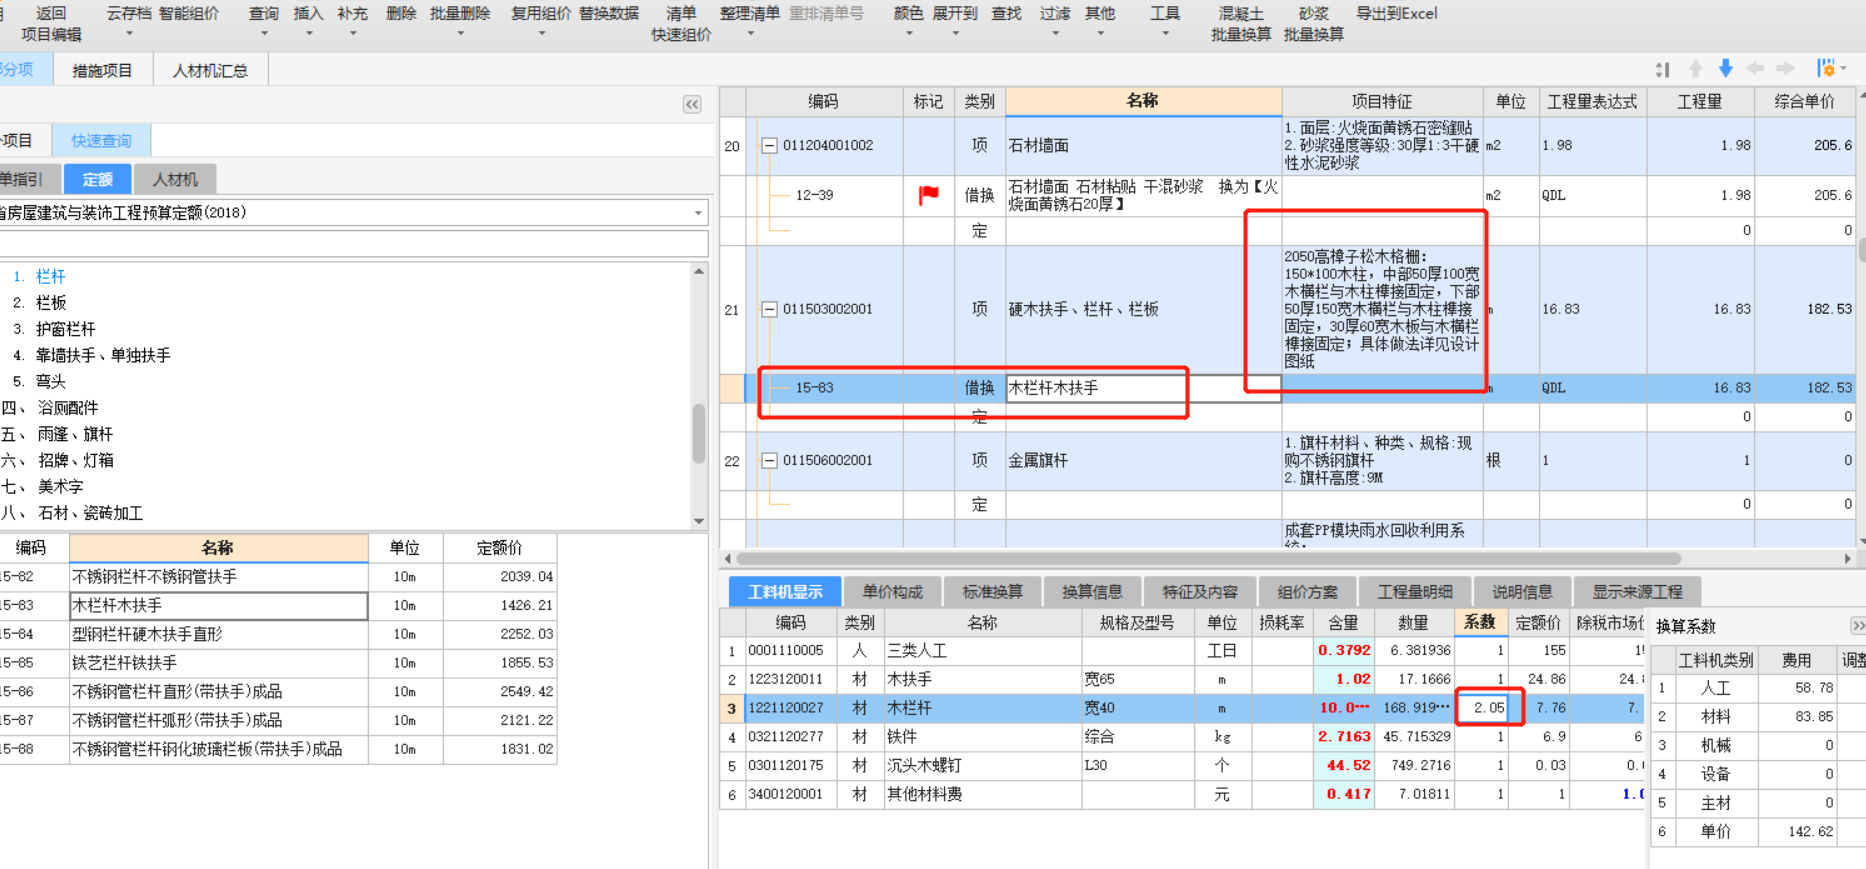Viewport: 1866px width, 869px height.
Task: Open the 换算信息 tab
Action: (x=1092, y=592)
